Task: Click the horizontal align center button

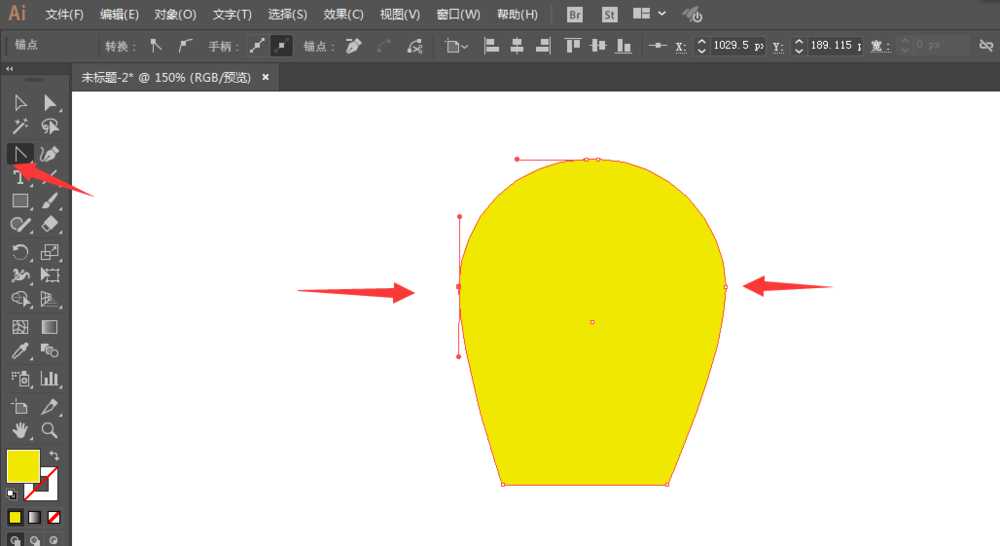Action: 517,46
